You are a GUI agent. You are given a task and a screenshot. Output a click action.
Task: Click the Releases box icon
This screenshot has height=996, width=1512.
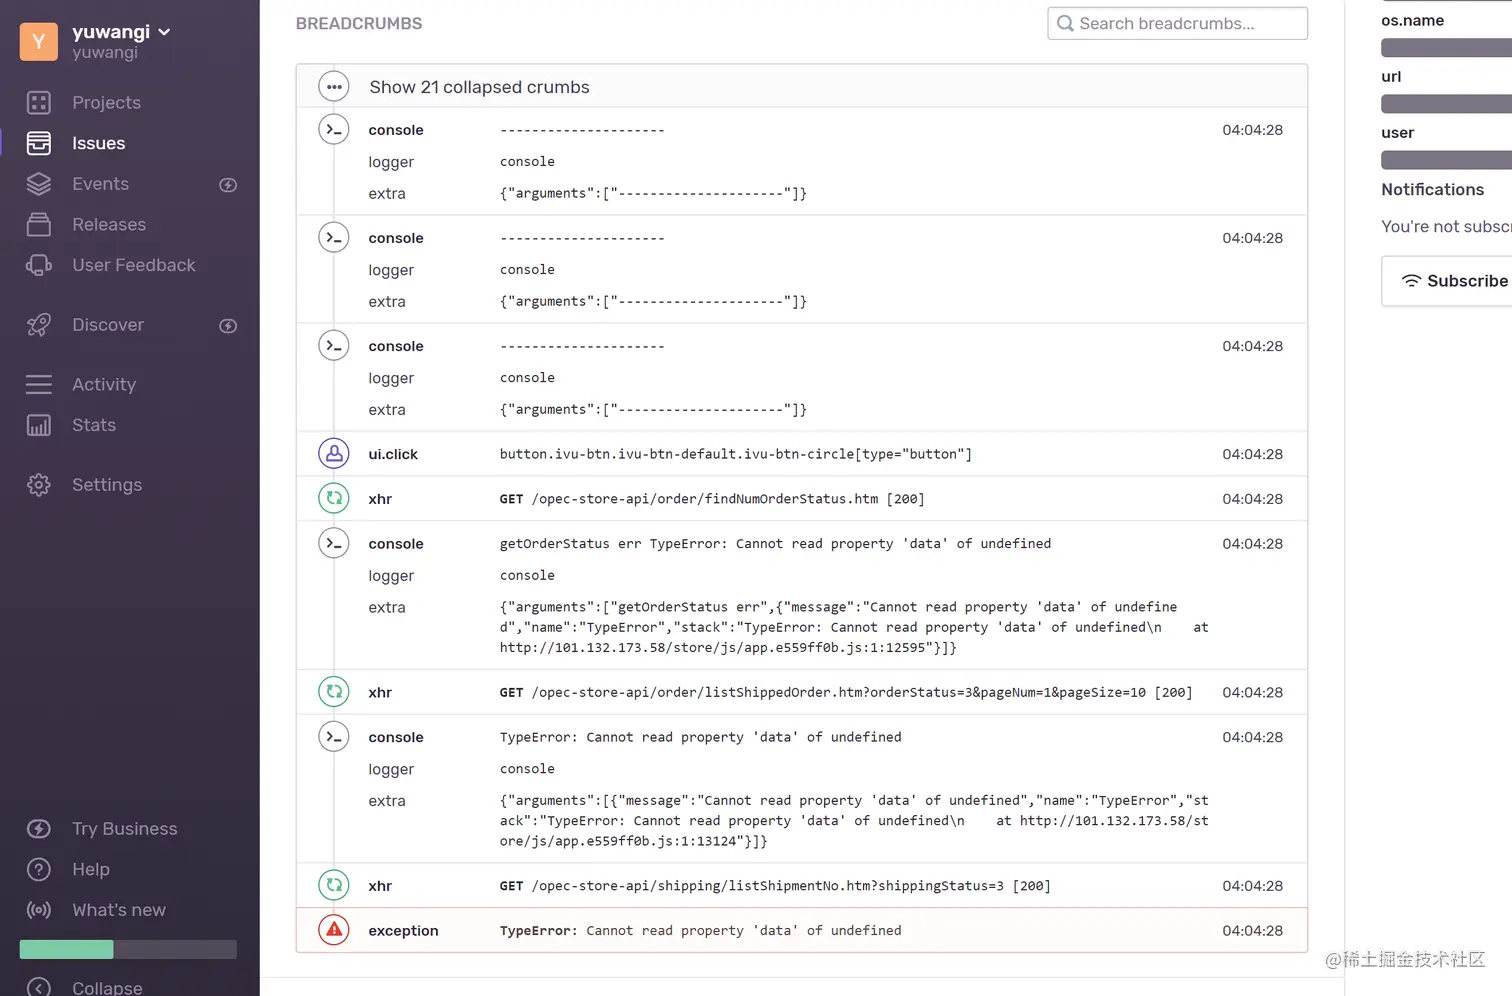click(39, 225)
